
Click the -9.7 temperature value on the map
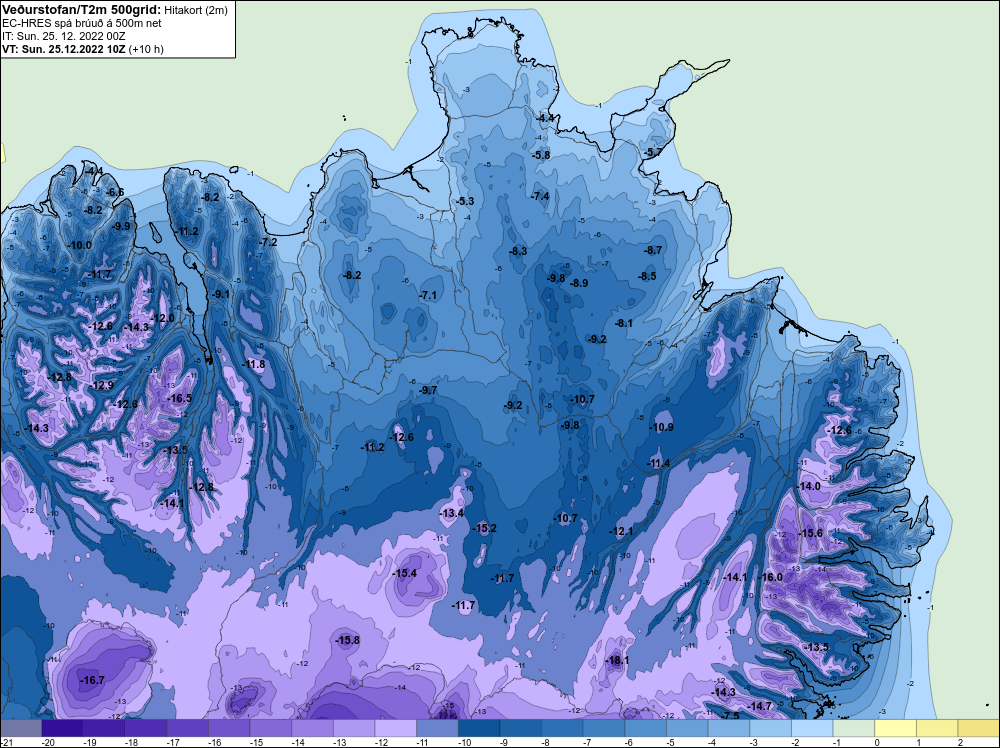click(428, 390)
